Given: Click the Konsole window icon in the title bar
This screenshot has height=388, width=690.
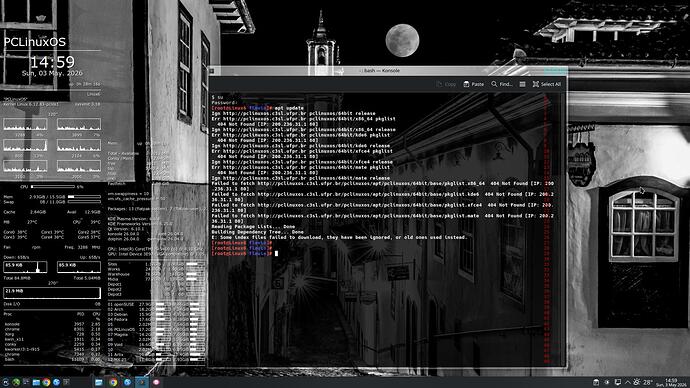Looking at the screenshot, I should pyautogui.click(x=212, y=70).
